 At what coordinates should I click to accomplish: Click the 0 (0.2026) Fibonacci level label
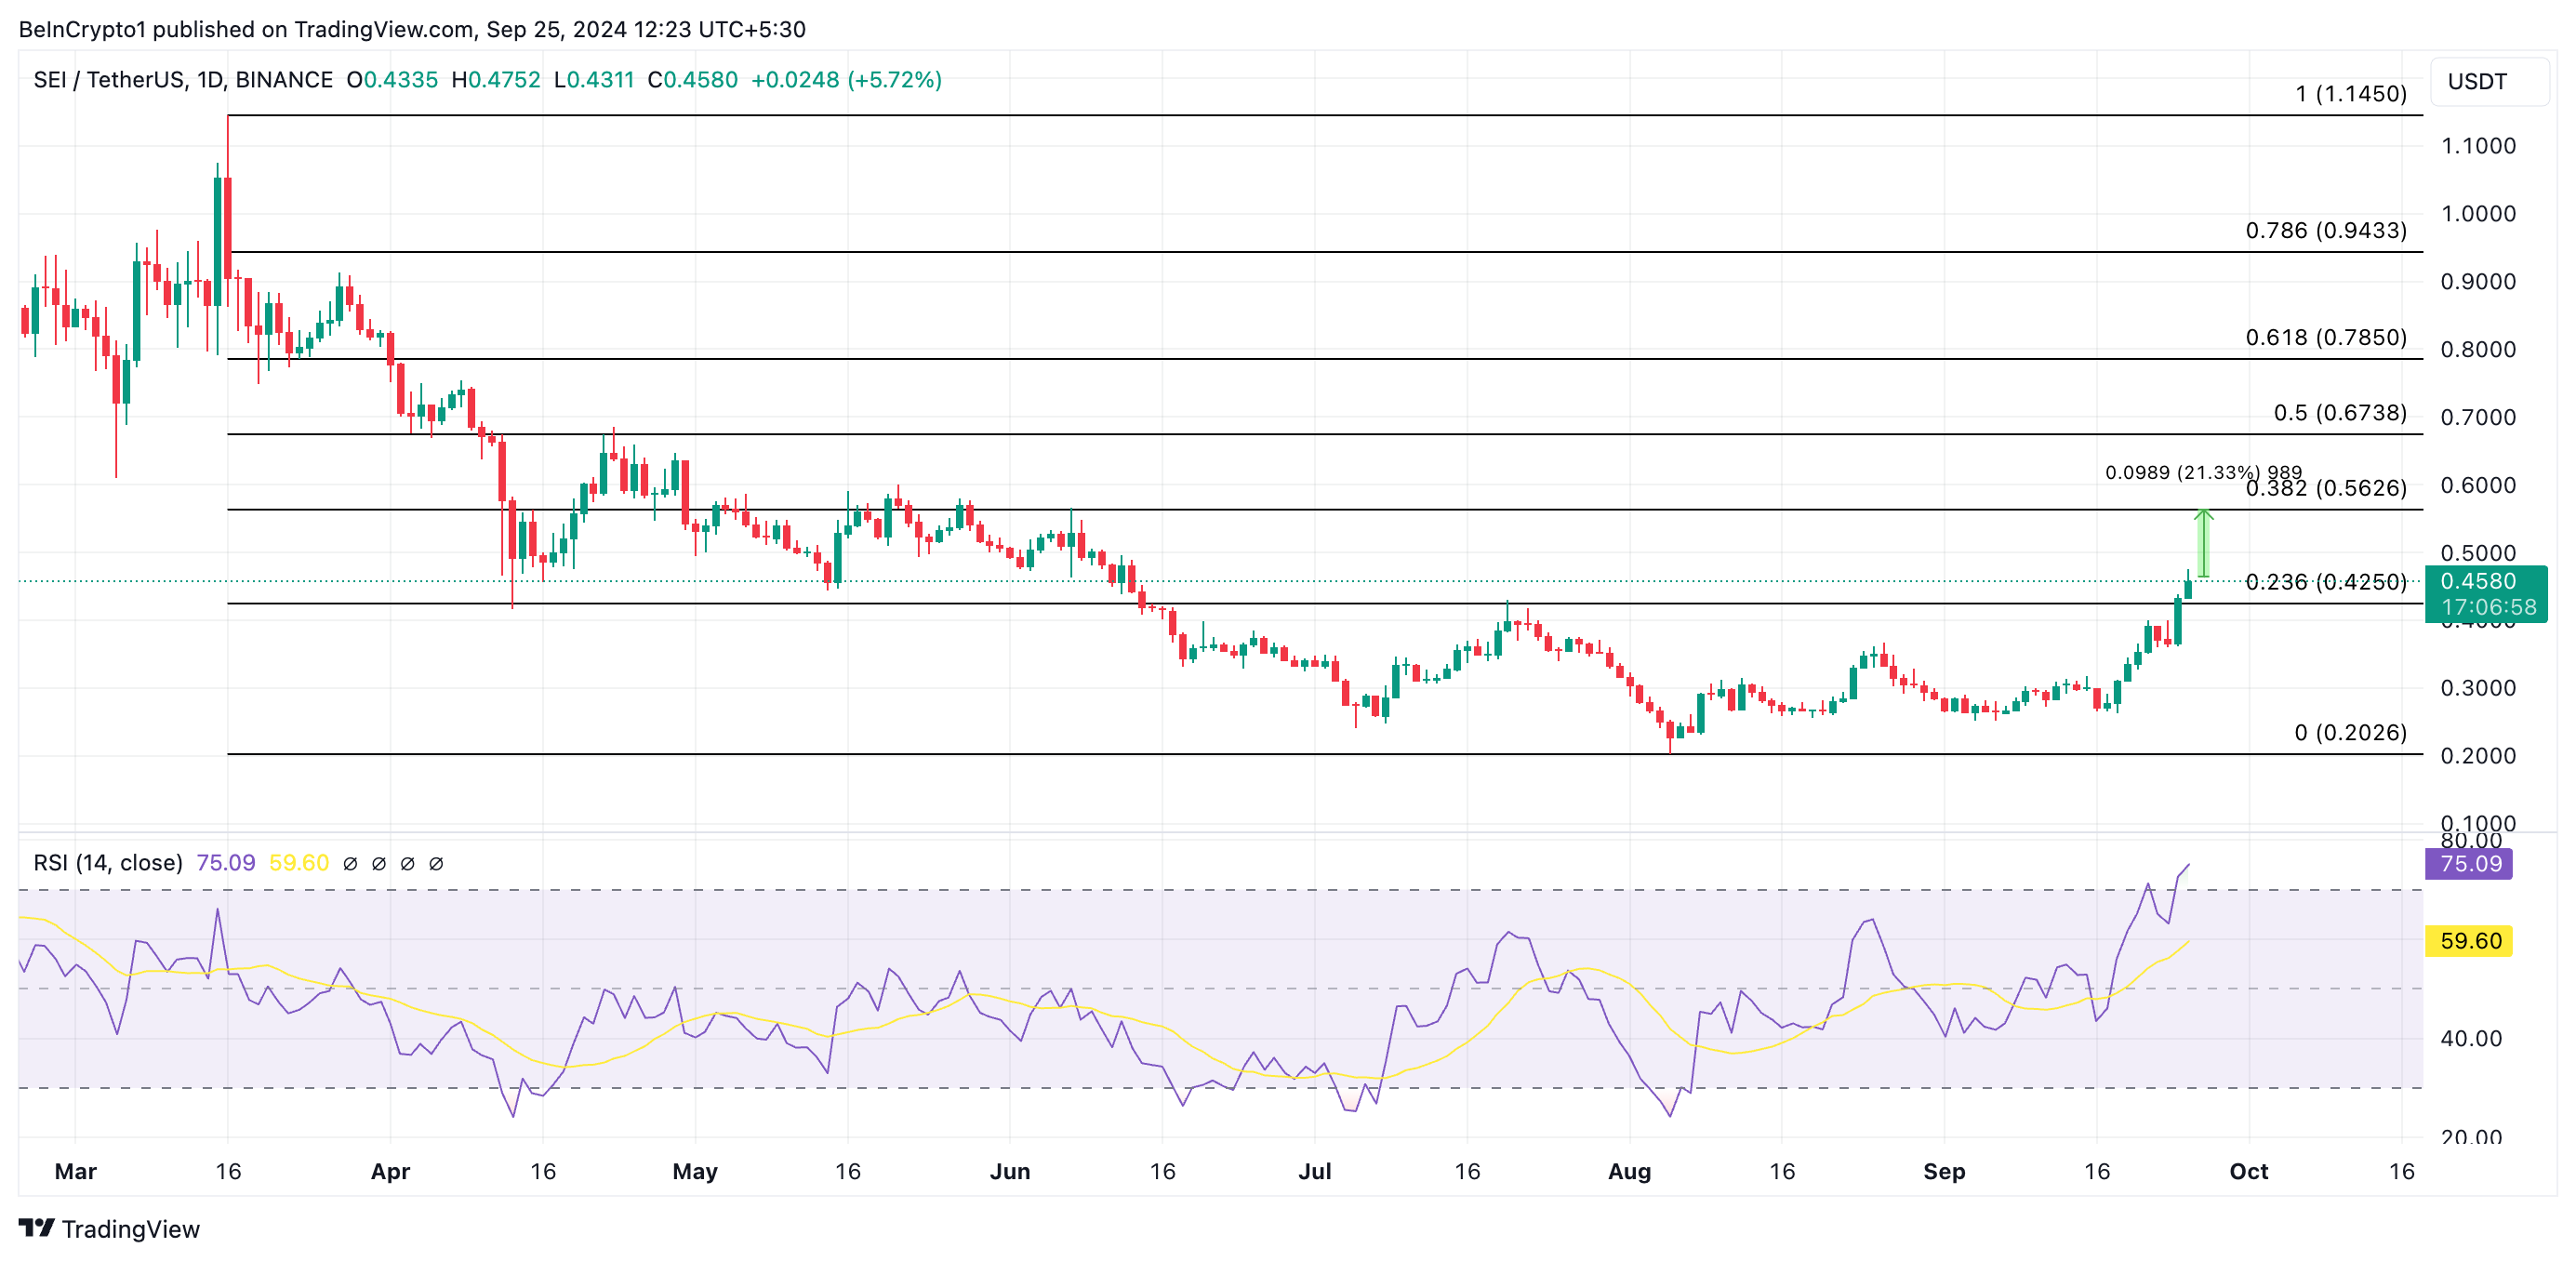coord(2350,732)
